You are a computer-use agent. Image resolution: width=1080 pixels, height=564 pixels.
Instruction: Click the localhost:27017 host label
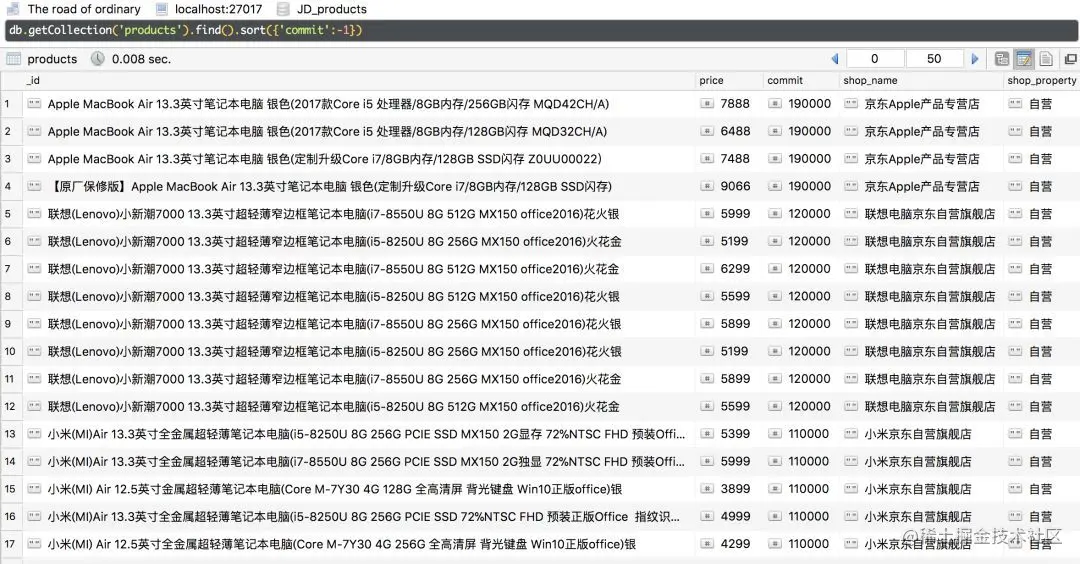point(218,9)
